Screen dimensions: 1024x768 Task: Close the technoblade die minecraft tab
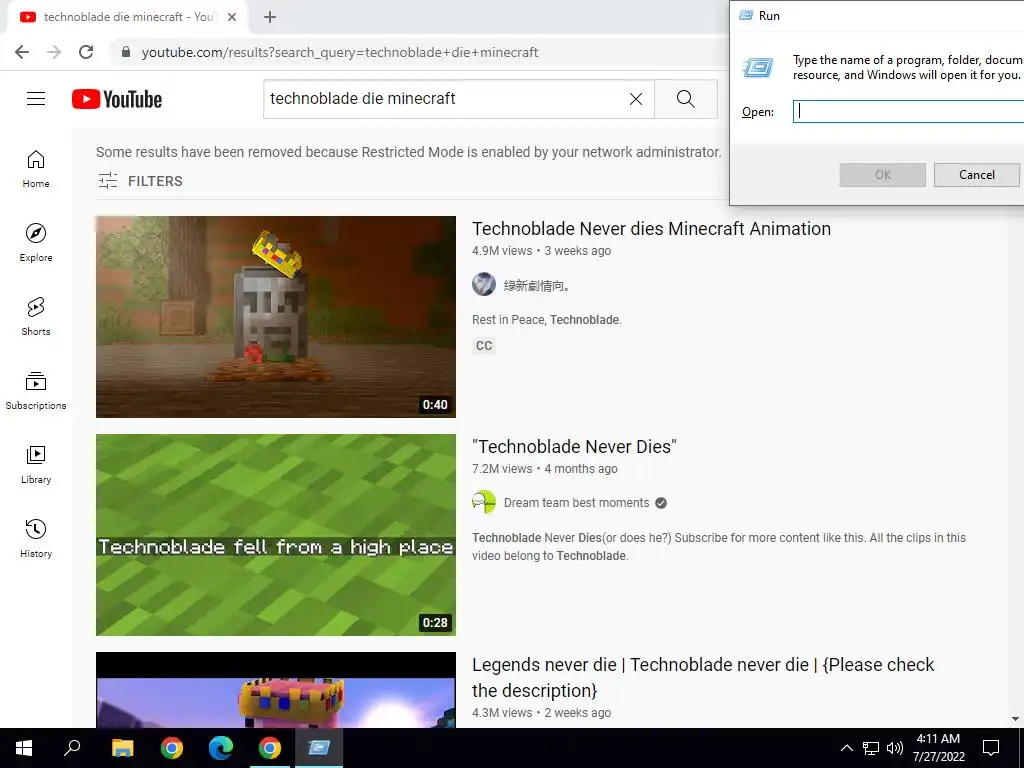tap(232, 17)
